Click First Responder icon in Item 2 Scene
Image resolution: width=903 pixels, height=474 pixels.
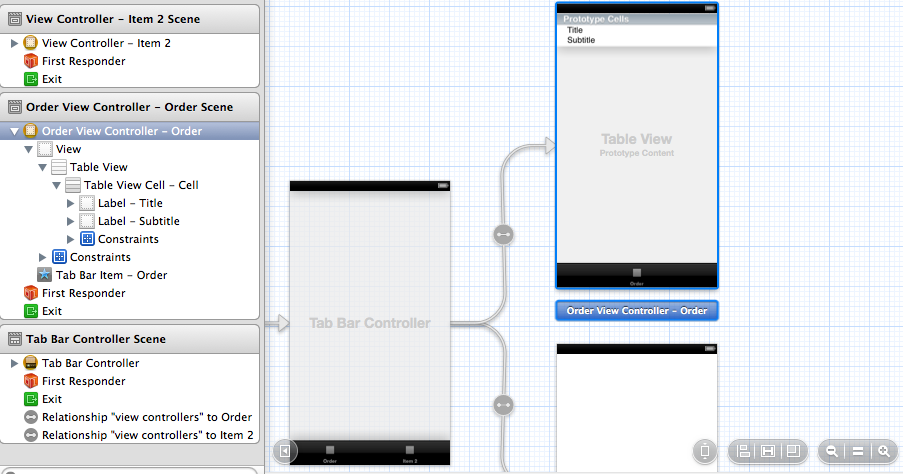(x=31, y=61)
